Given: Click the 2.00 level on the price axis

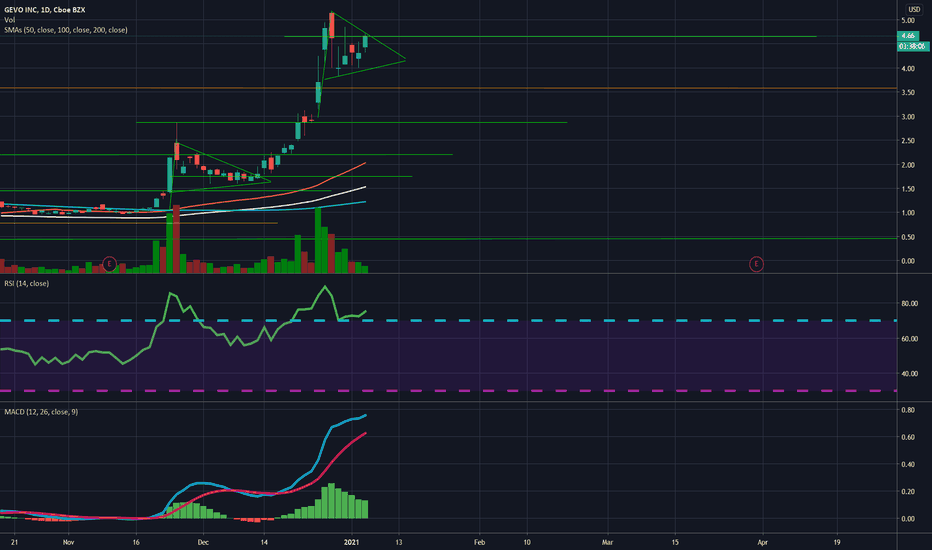Looking at the screenshot, I should 908,165.
